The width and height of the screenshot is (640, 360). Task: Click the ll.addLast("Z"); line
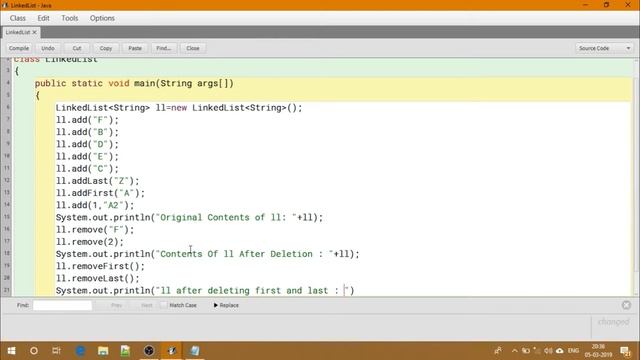98,181
